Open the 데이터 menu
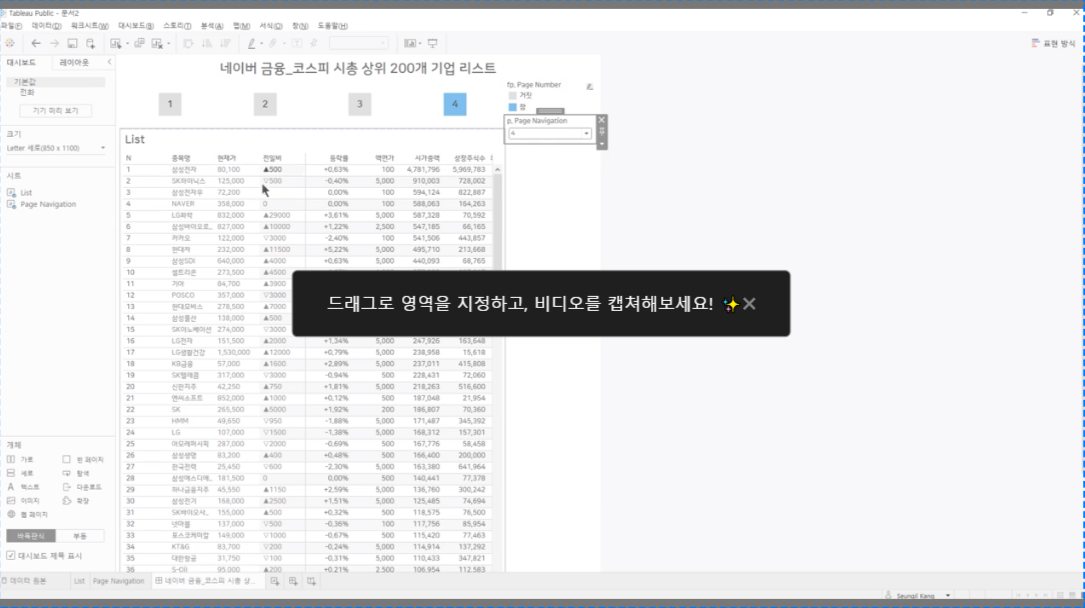The image size is (1085, 608). [x=46, y=26]
